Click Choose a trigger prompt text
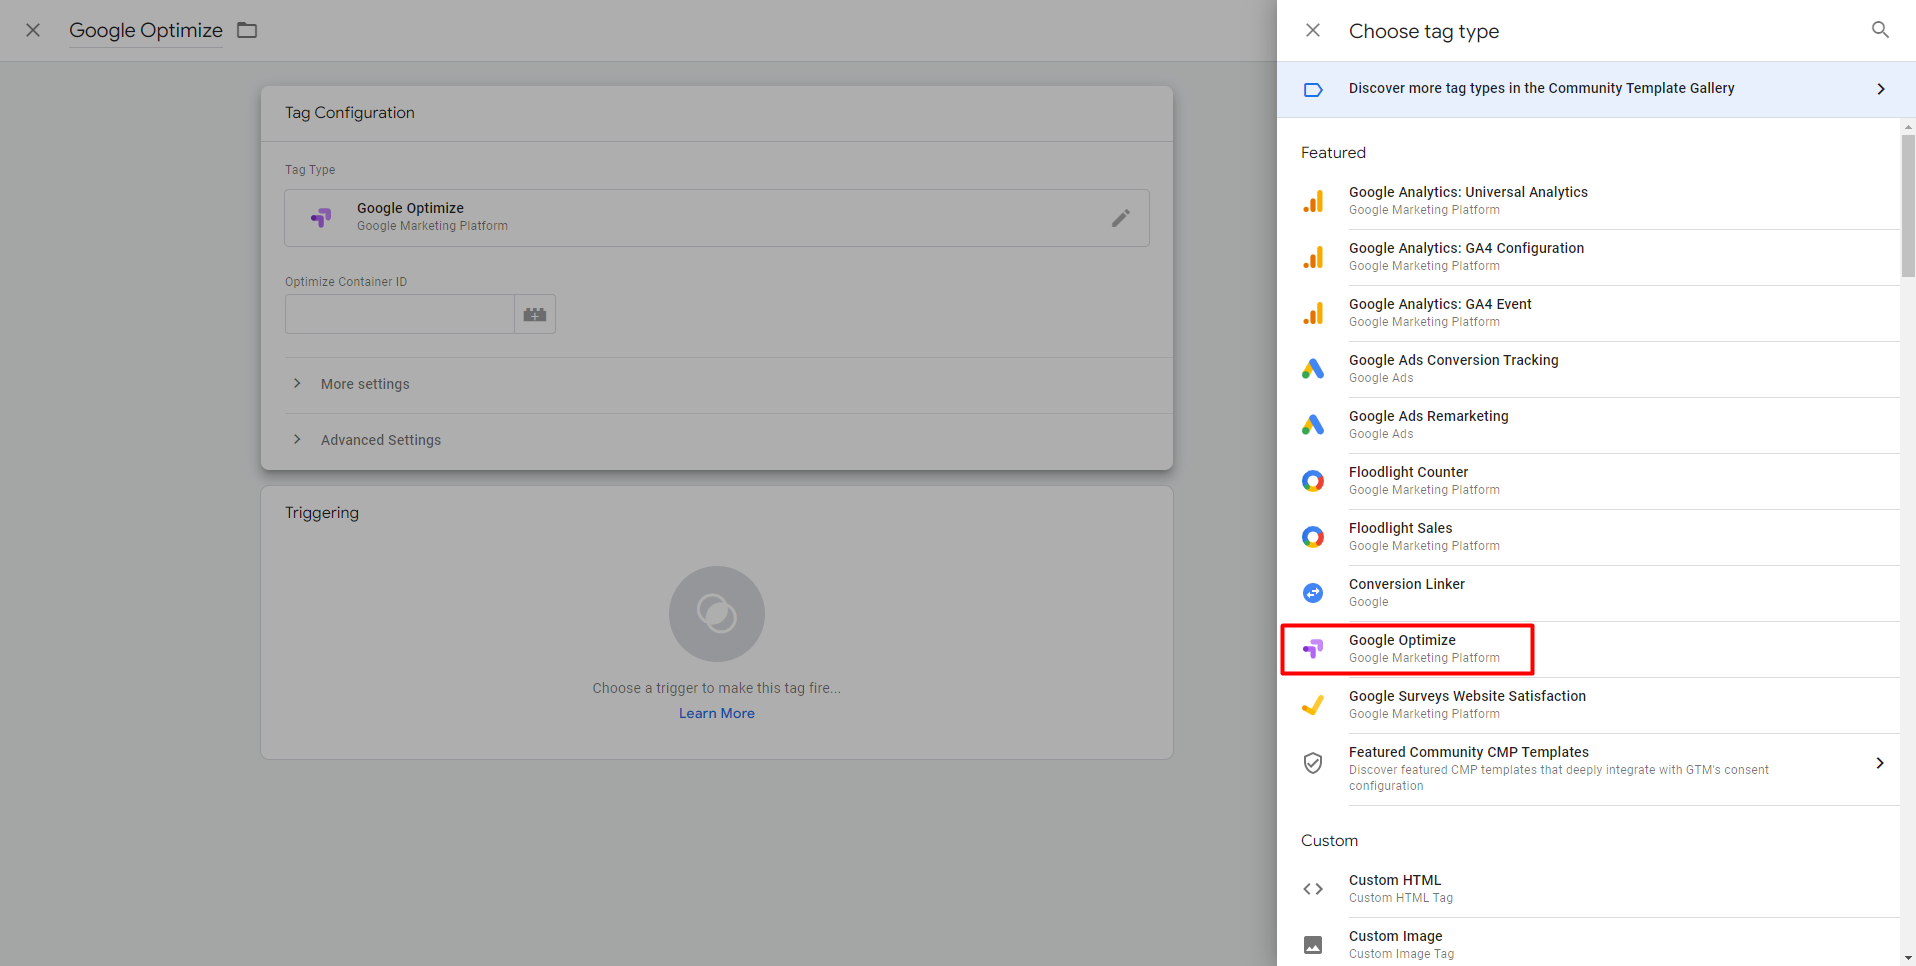Image resolution: width=1916 pixels, height=966 pixels. pyautogui.click(x=717, y=688)
